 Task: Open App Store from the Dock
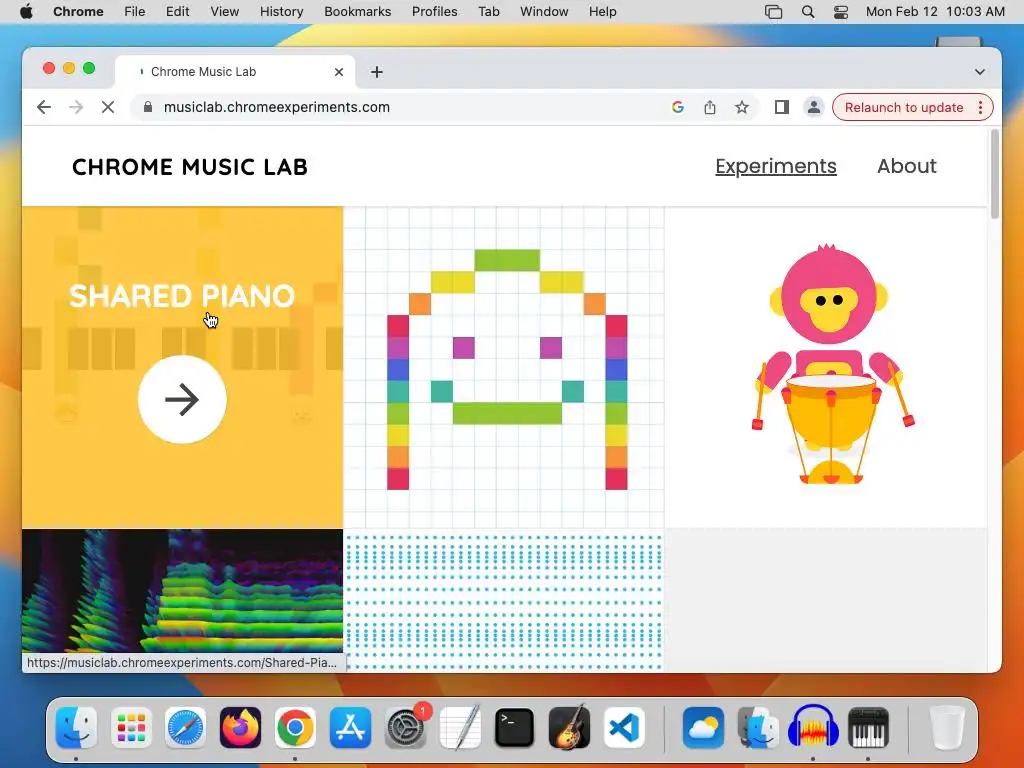click(350, 728)
